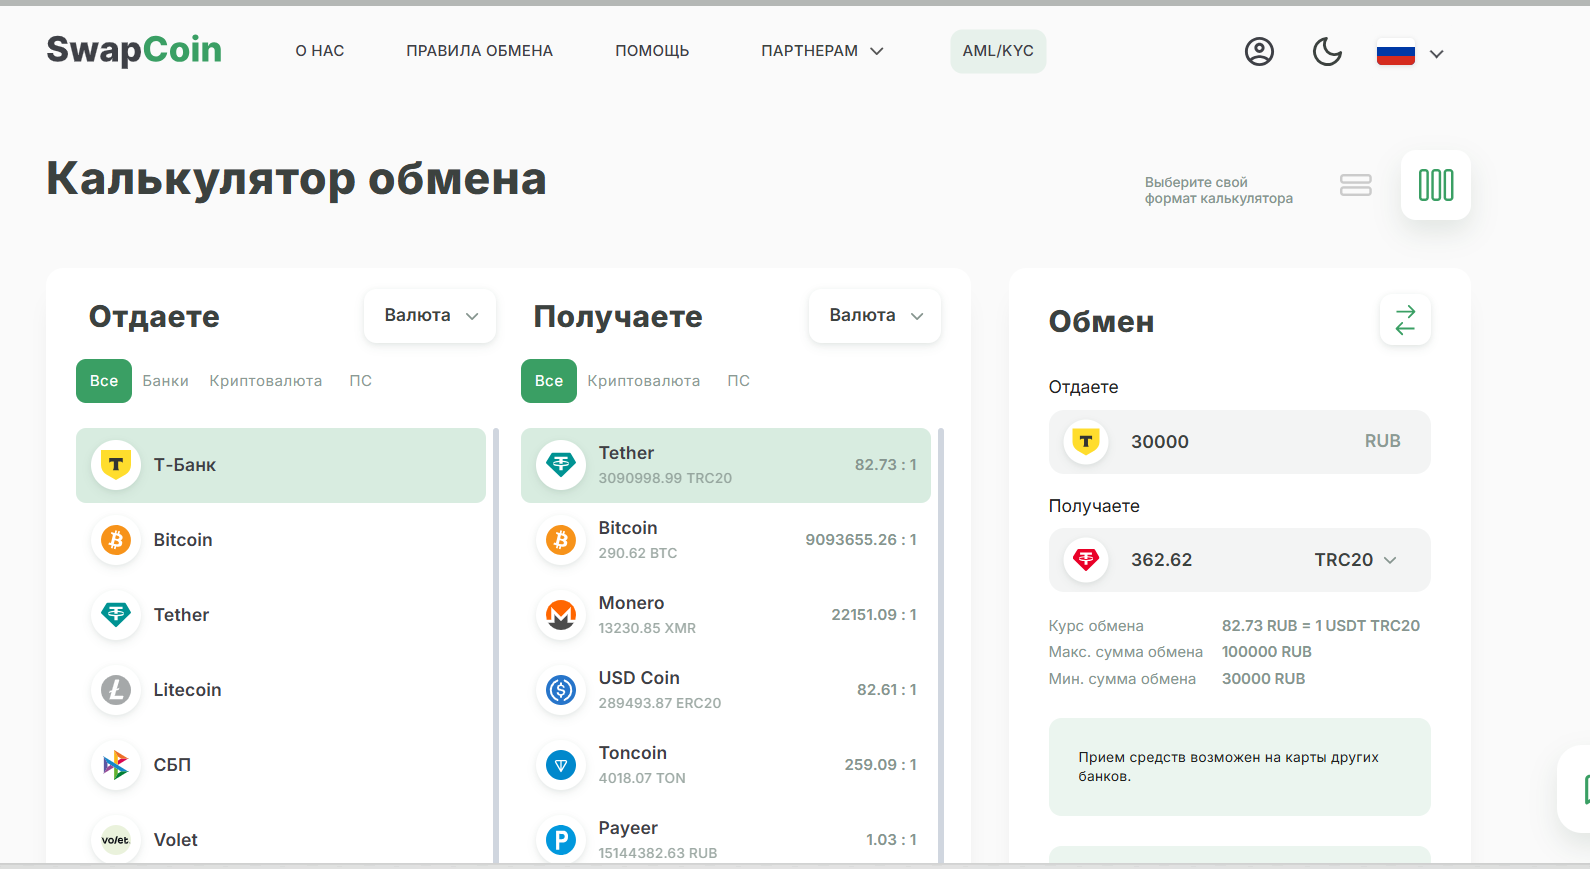Click the Т-Банк yellow shield icon in list
The width and height of the screenshot is (1590, 869).
pos(116,465)
